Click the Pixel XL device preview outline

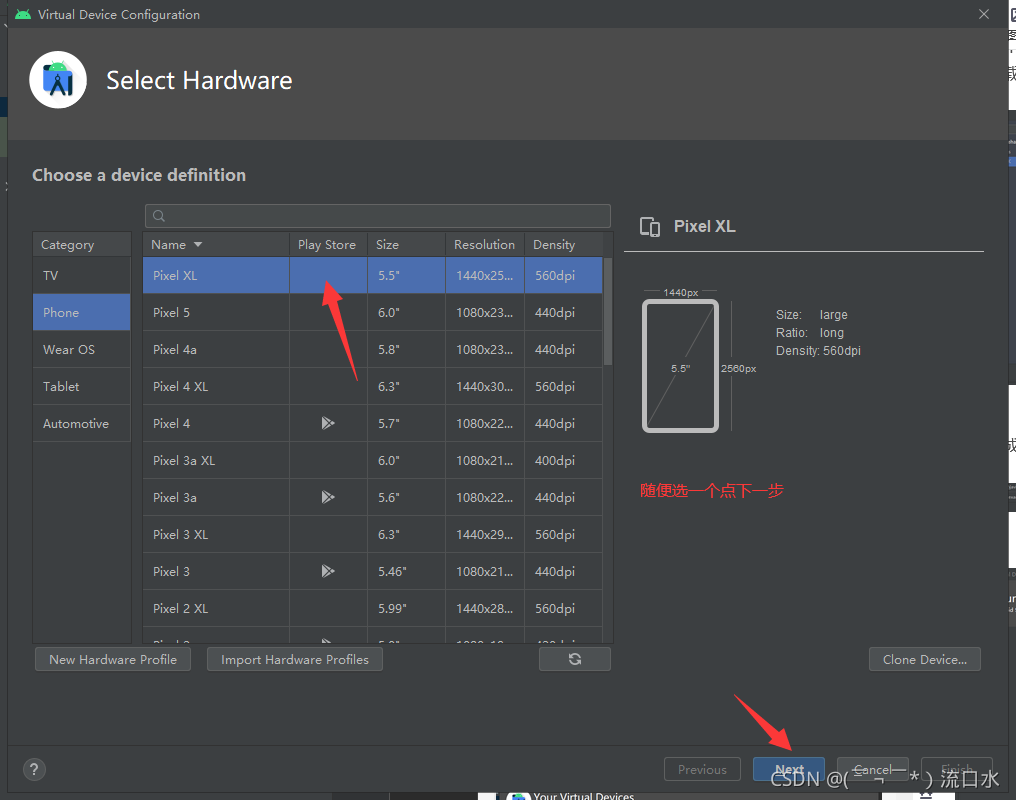680,366
